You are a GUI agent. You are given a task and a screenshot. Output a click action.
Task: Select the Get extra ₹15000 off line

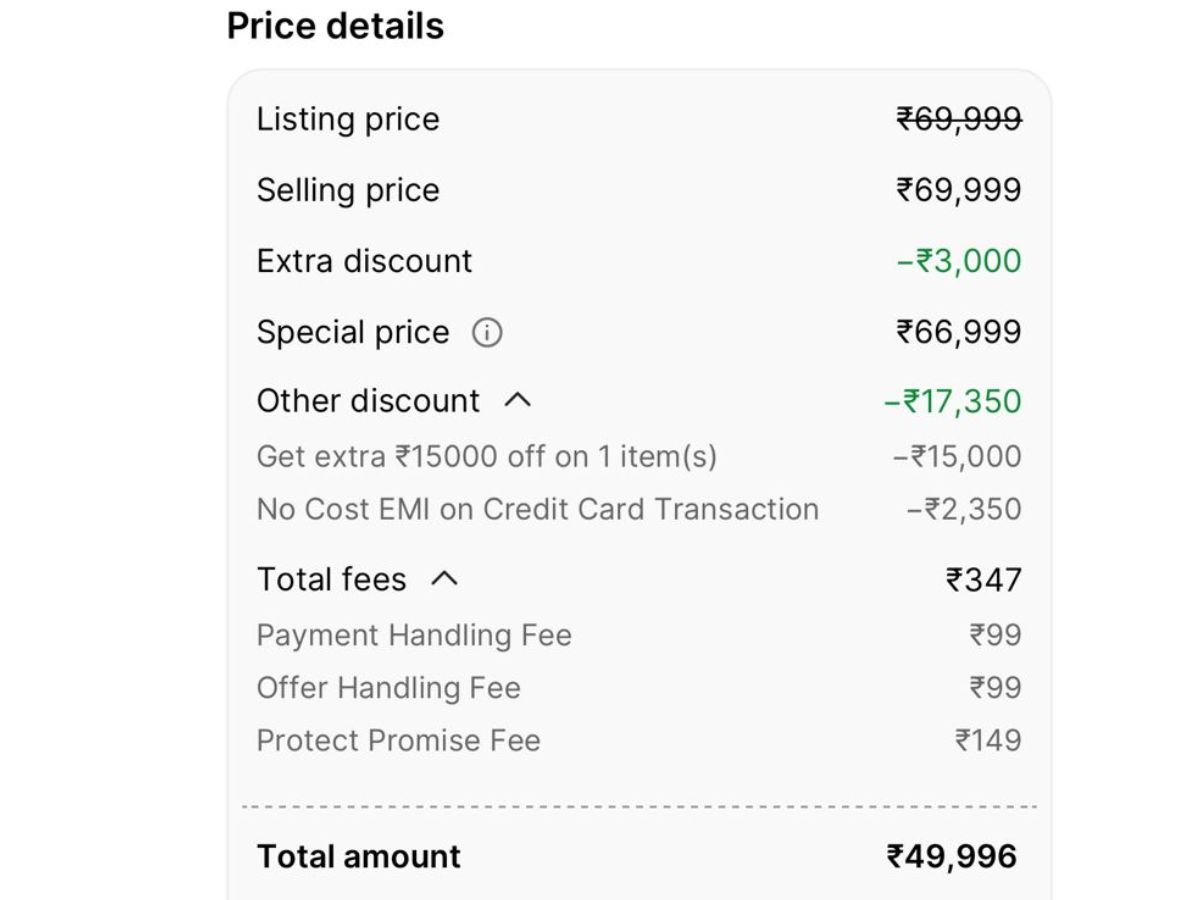486,457
